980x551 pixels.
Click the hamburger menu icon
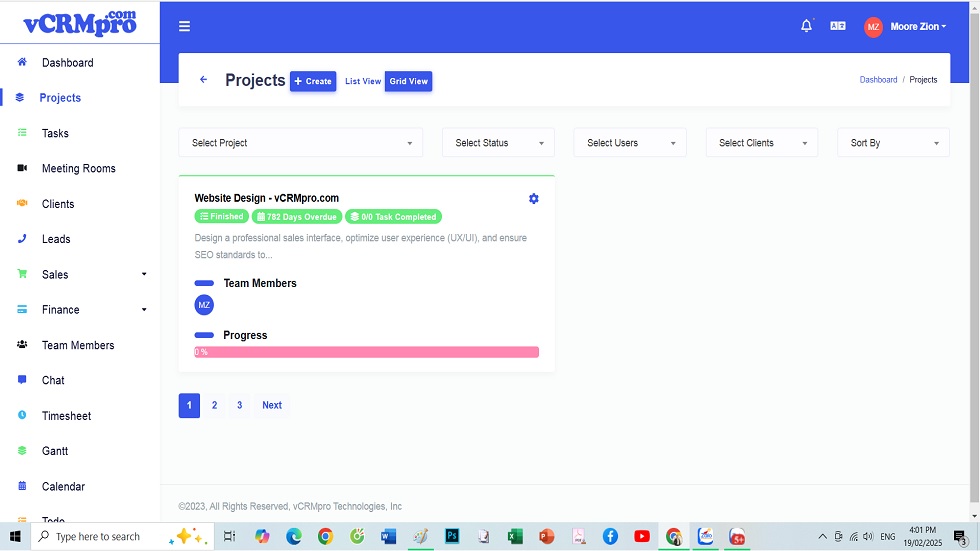tap(184, 27)
